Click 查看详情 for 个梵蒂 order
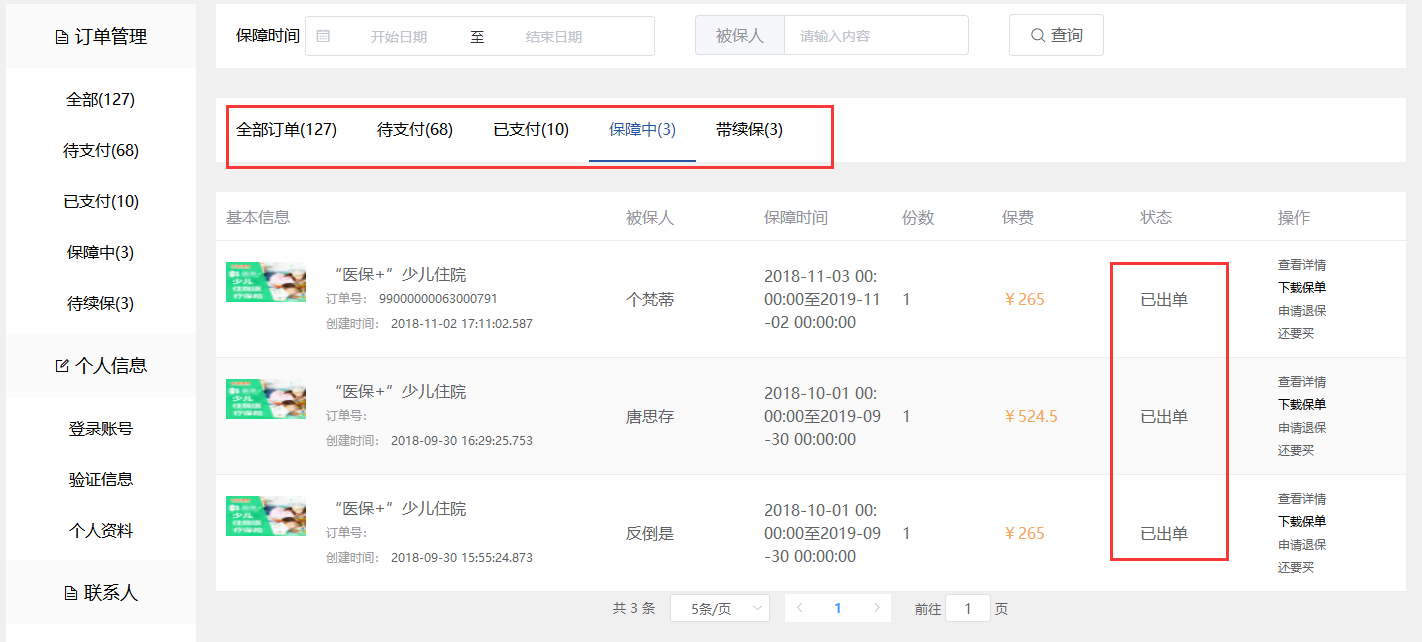This screenshot has width=1422, height=642. click(x=1302, y=266)
